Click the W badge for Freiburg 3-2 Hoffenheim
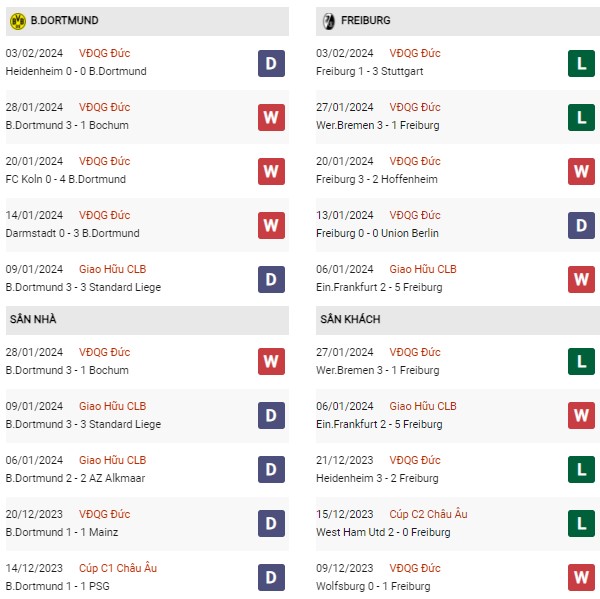The width and height of the screenshot is (600, 599). click(581, 171)
